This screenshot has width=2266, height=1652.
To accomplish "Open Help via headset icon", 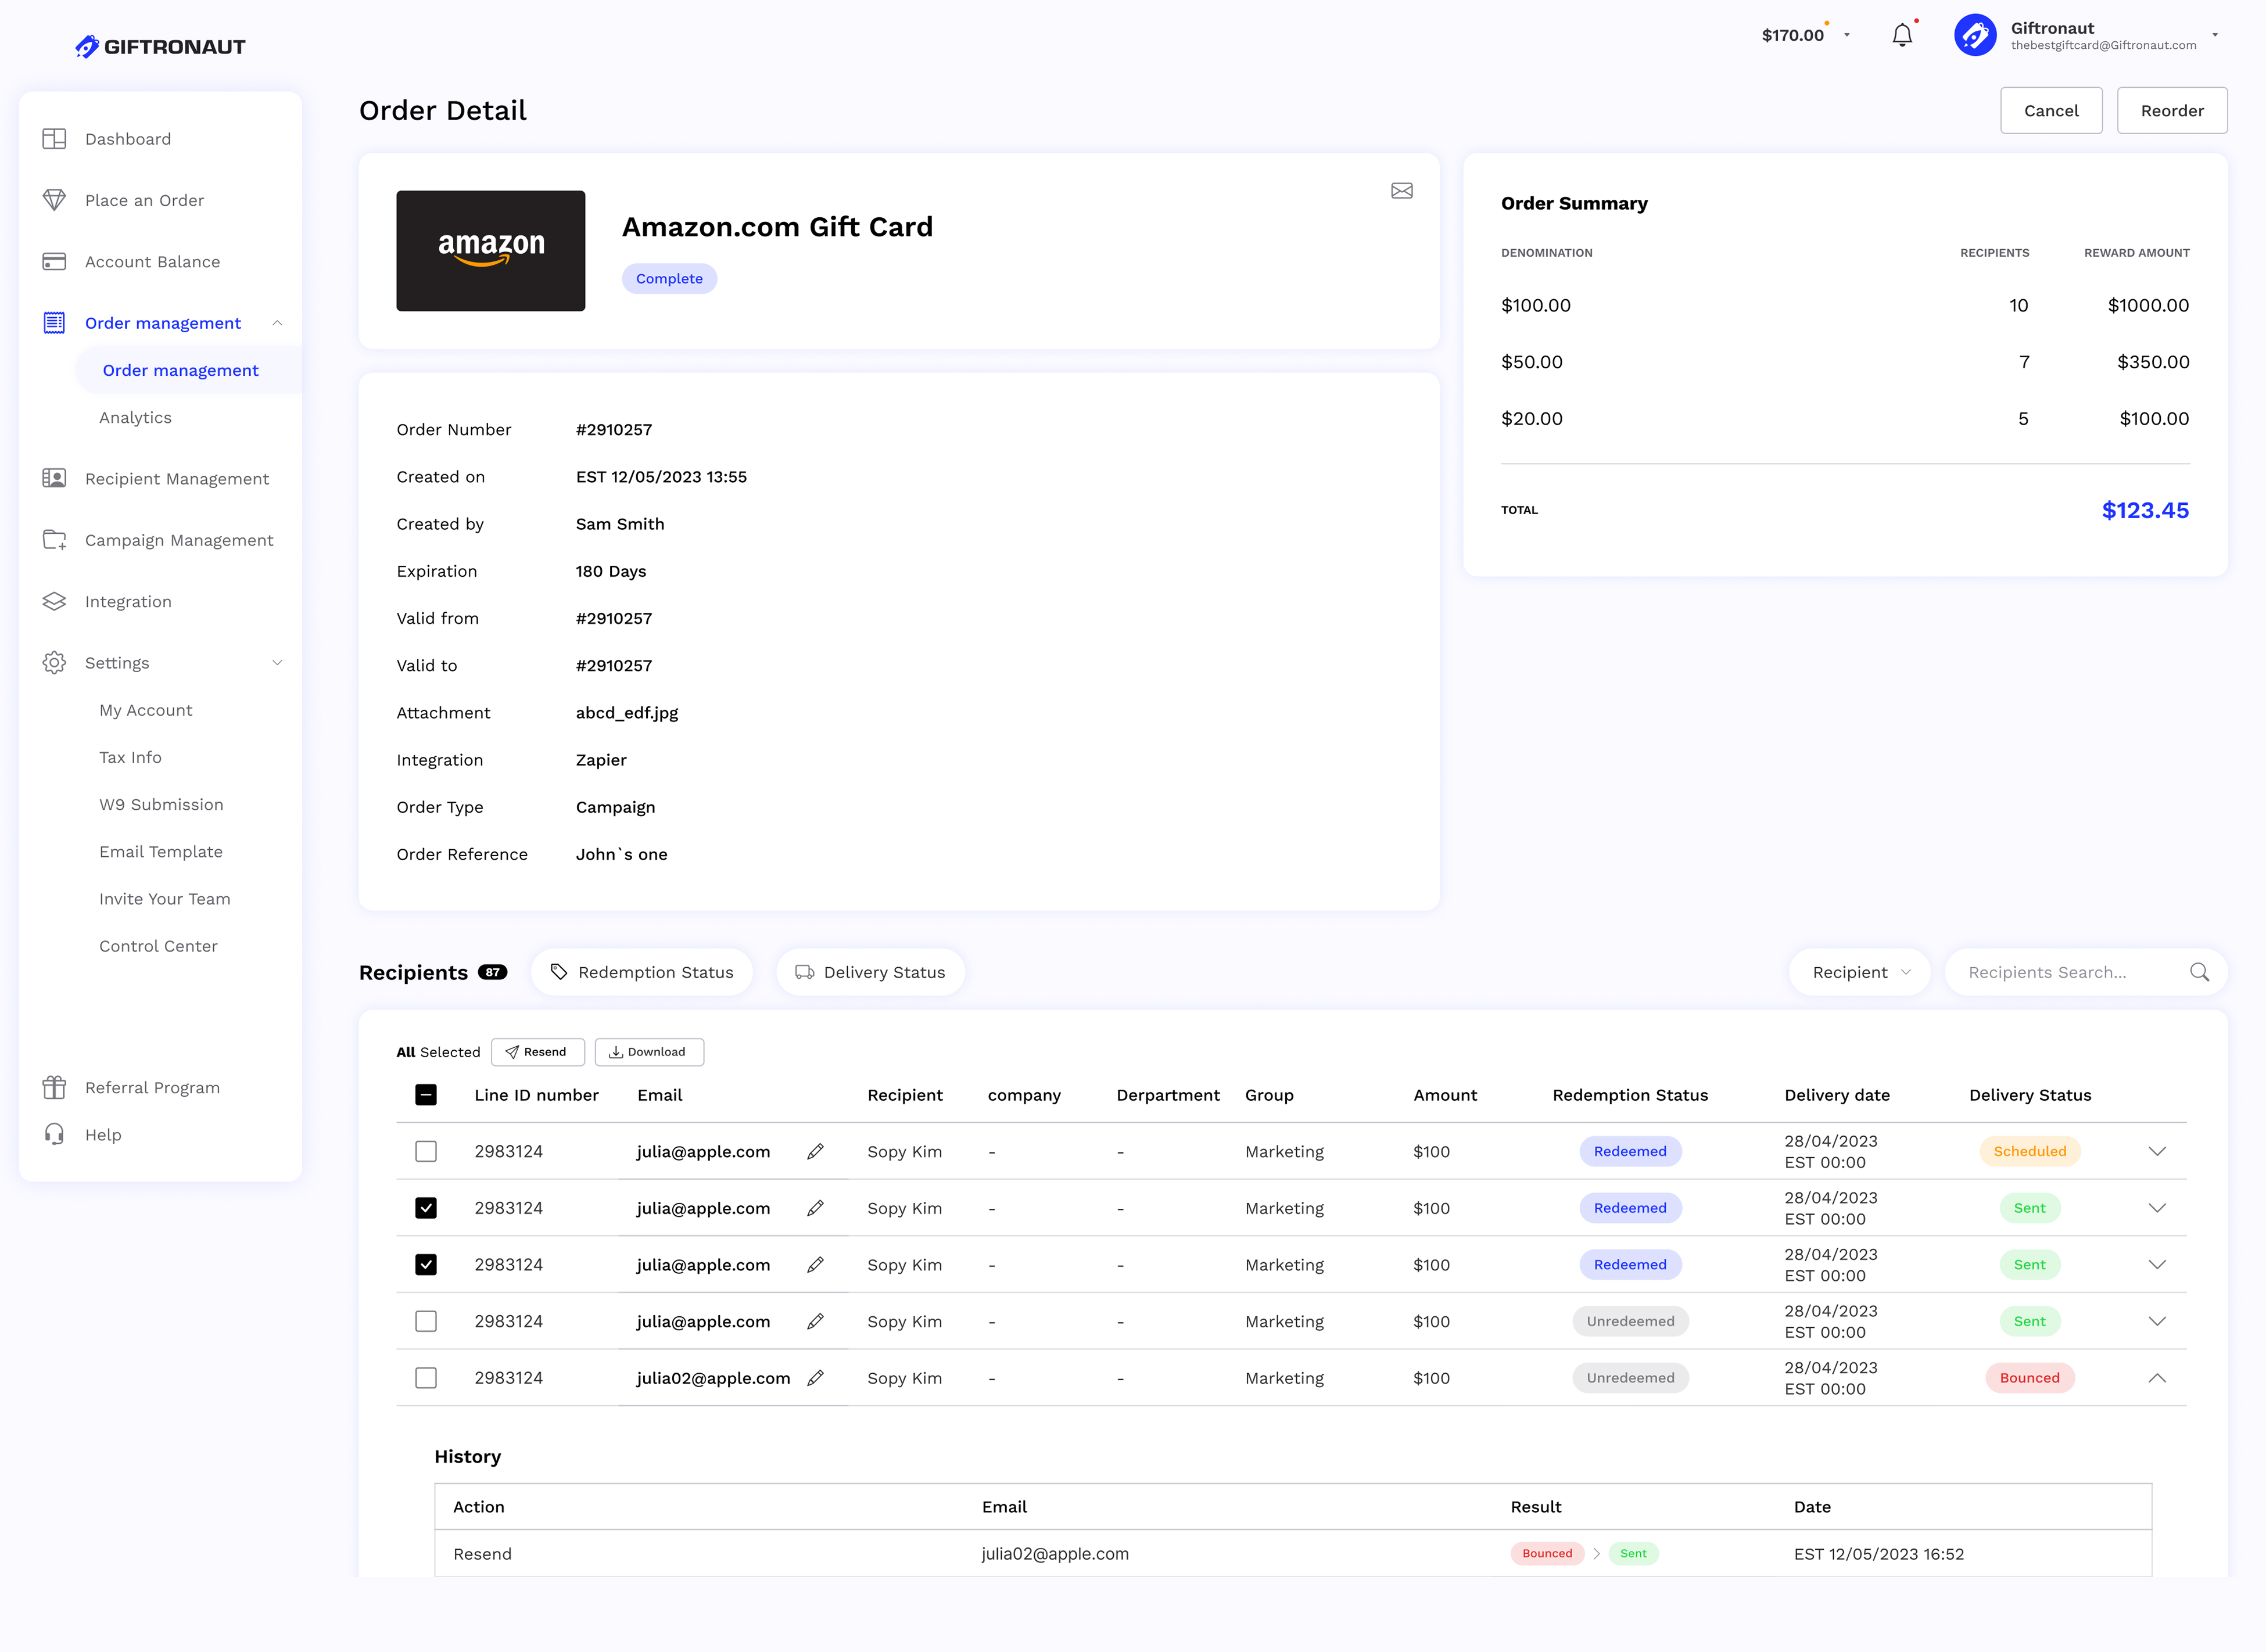I will (x=54, y=1134).
